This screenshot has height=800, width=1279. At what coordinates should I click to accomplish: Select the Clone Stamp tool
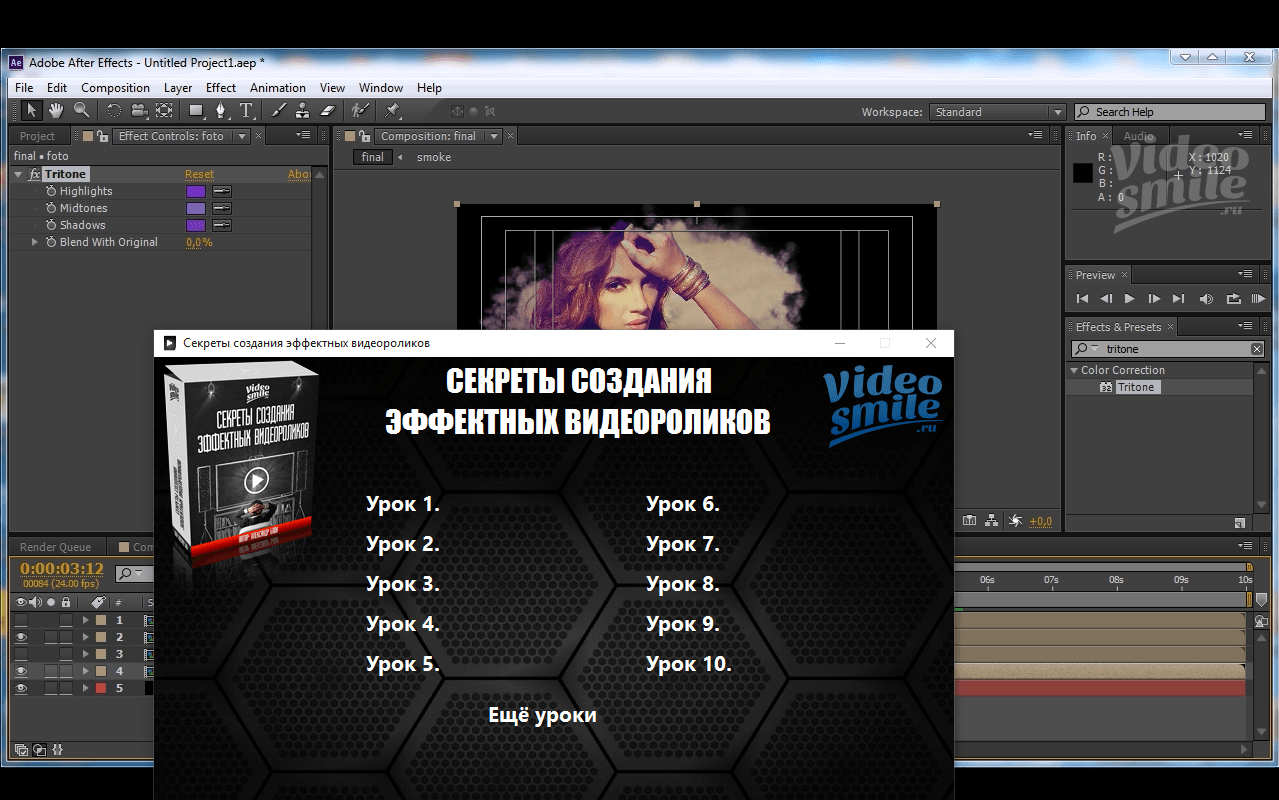303,111
